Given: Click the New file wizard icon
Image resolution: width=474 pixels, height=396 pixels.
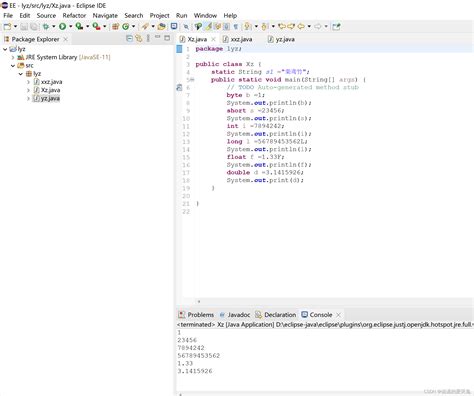Looking at the screenshot, I should tap(7, 26).
